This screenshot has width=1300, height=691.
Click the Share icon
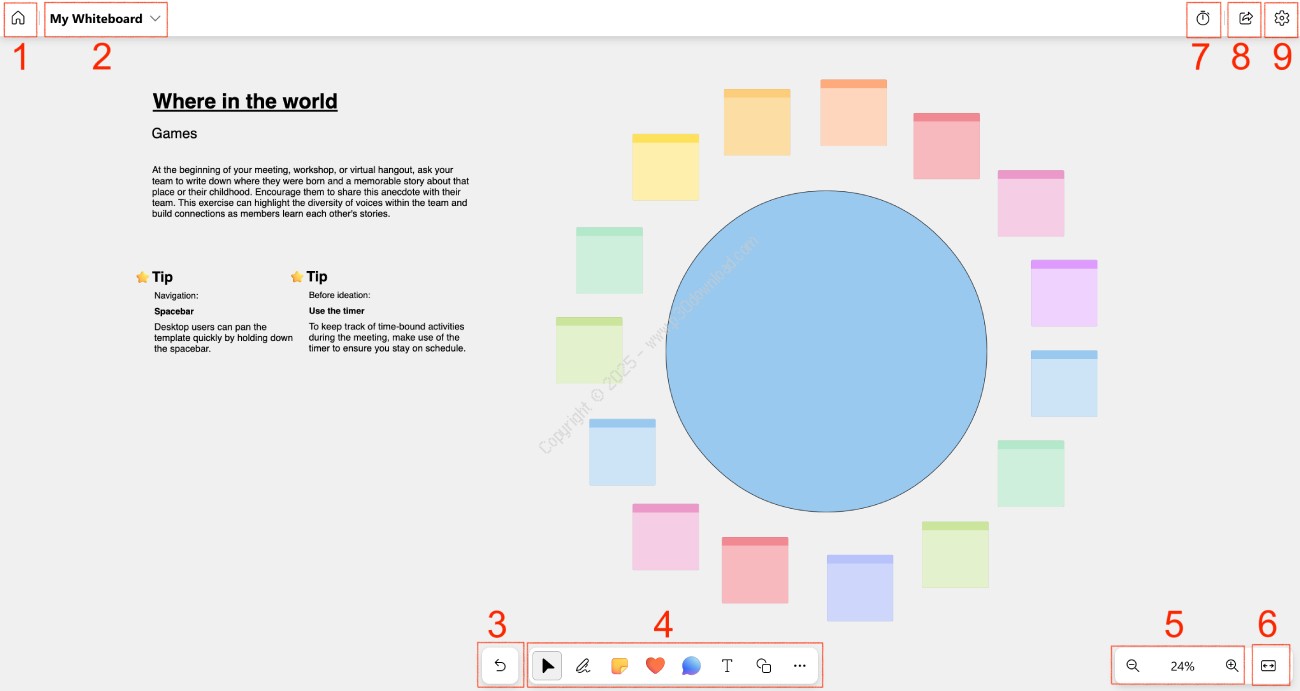1245,18
